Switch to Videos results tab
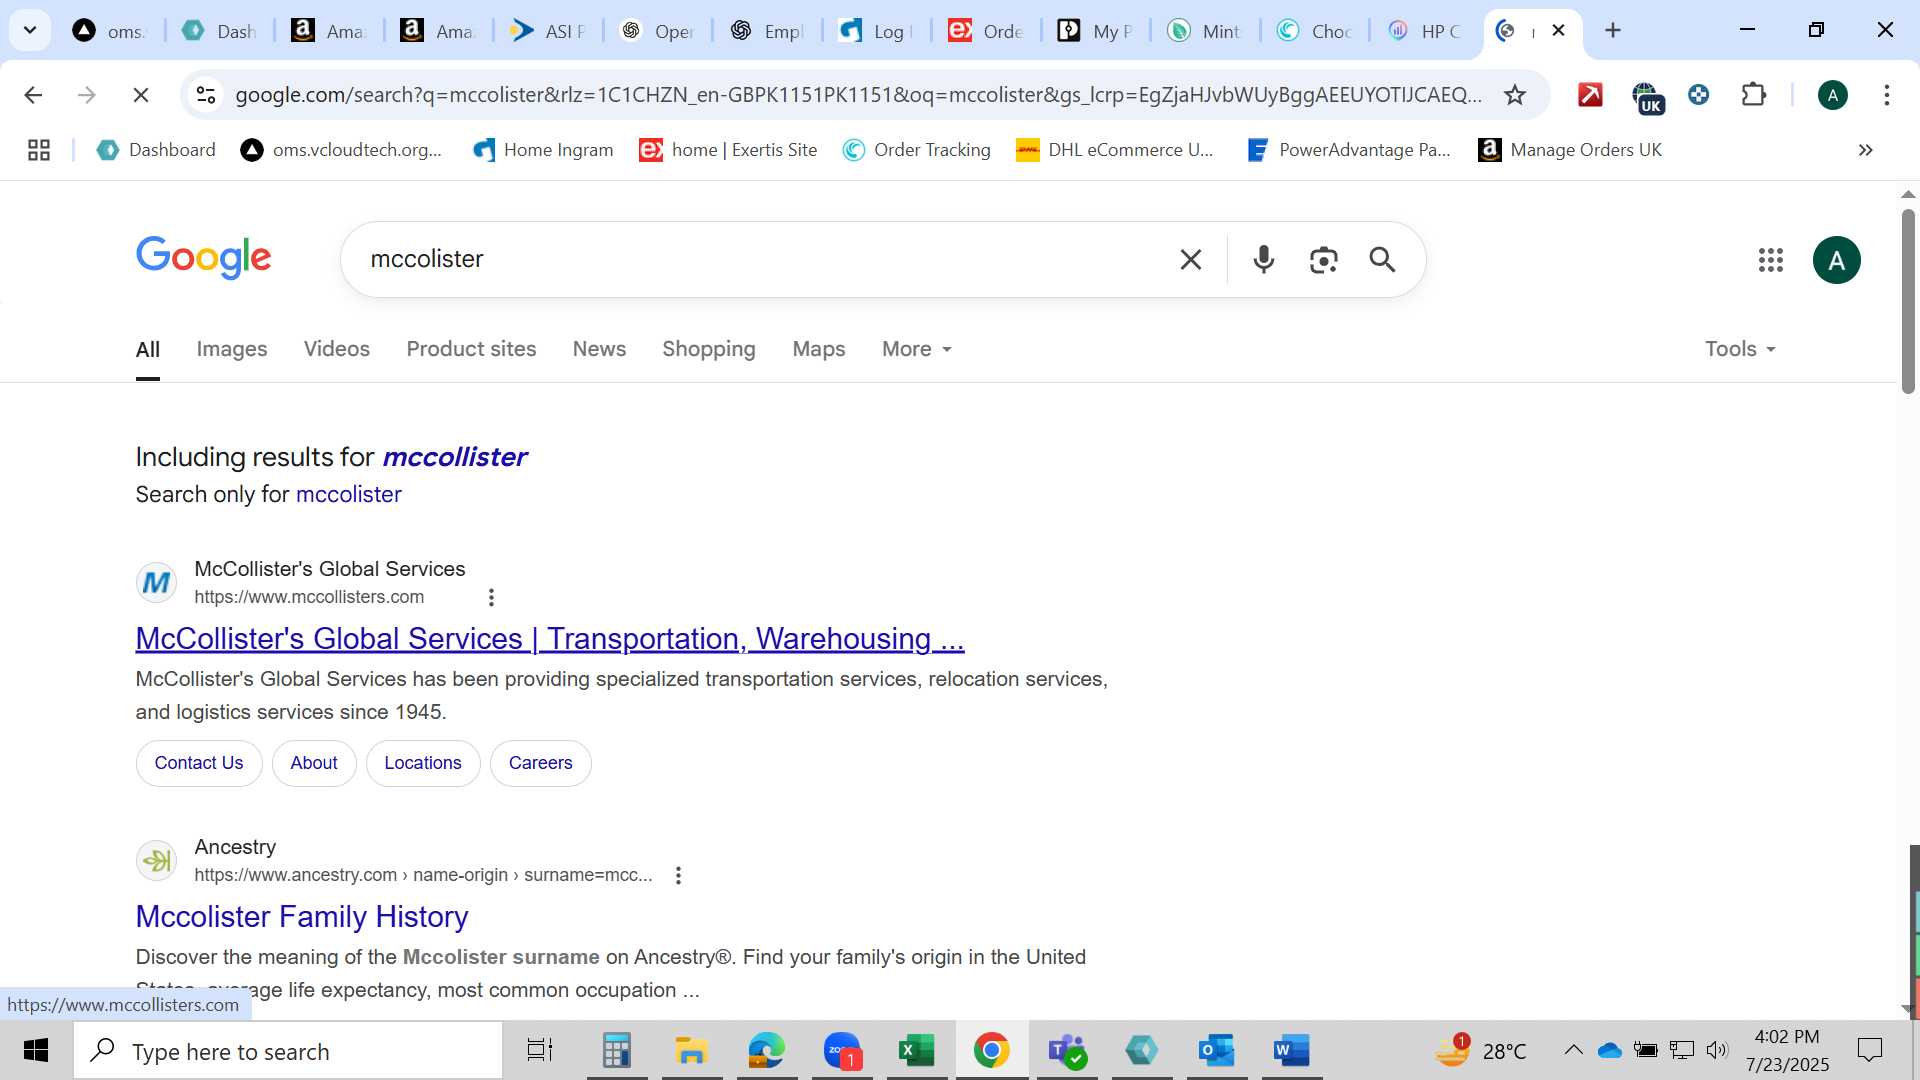 coord(337,349)
